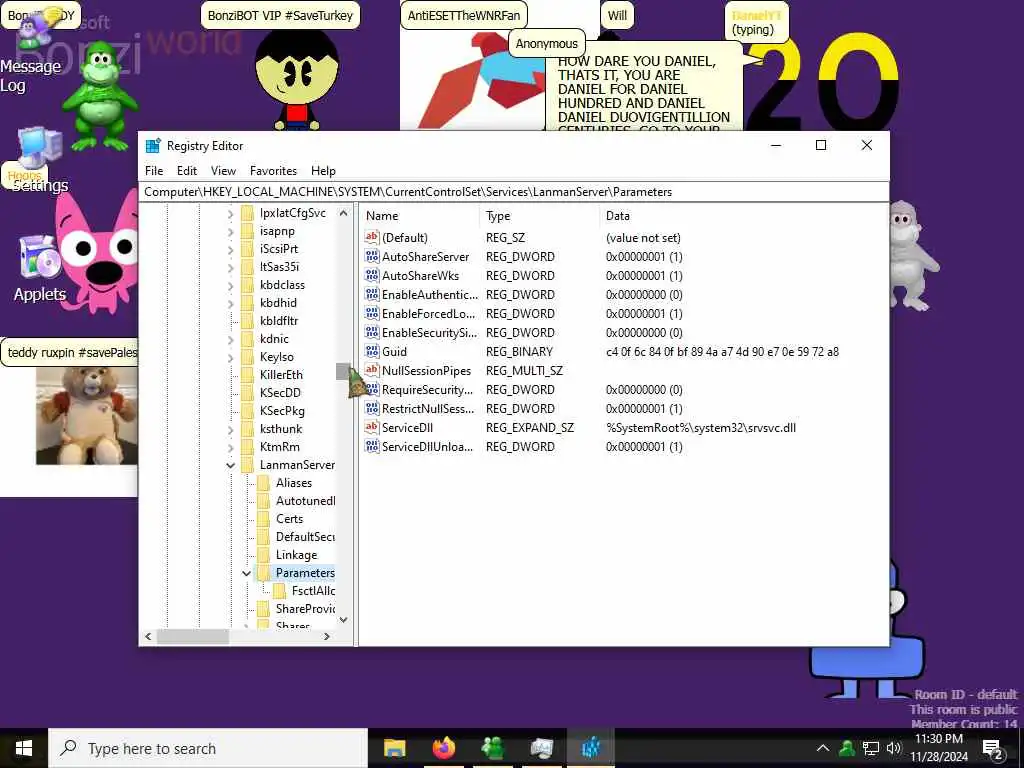Expand the IpxlatCfgSvc tree node
Viewport: 1024px width, 768px height.
click(231, 214)
